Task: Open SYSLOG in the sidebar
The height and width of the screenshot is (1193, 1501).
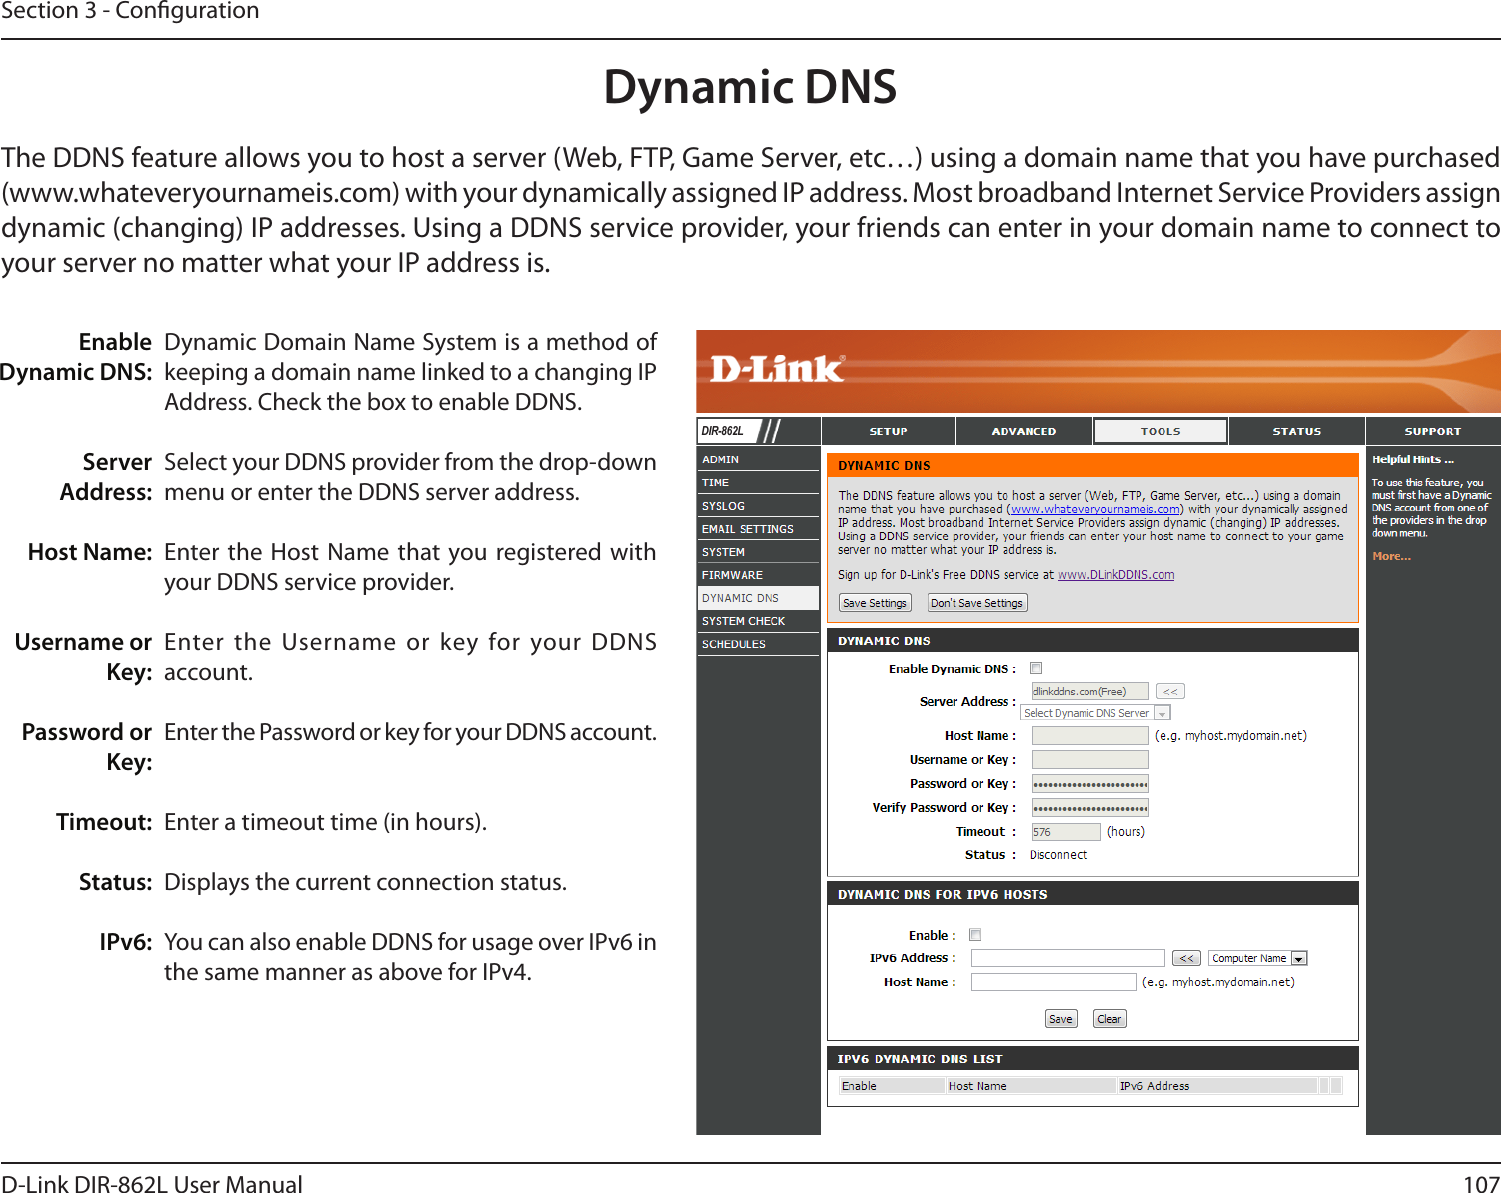Action: [758, 506]
